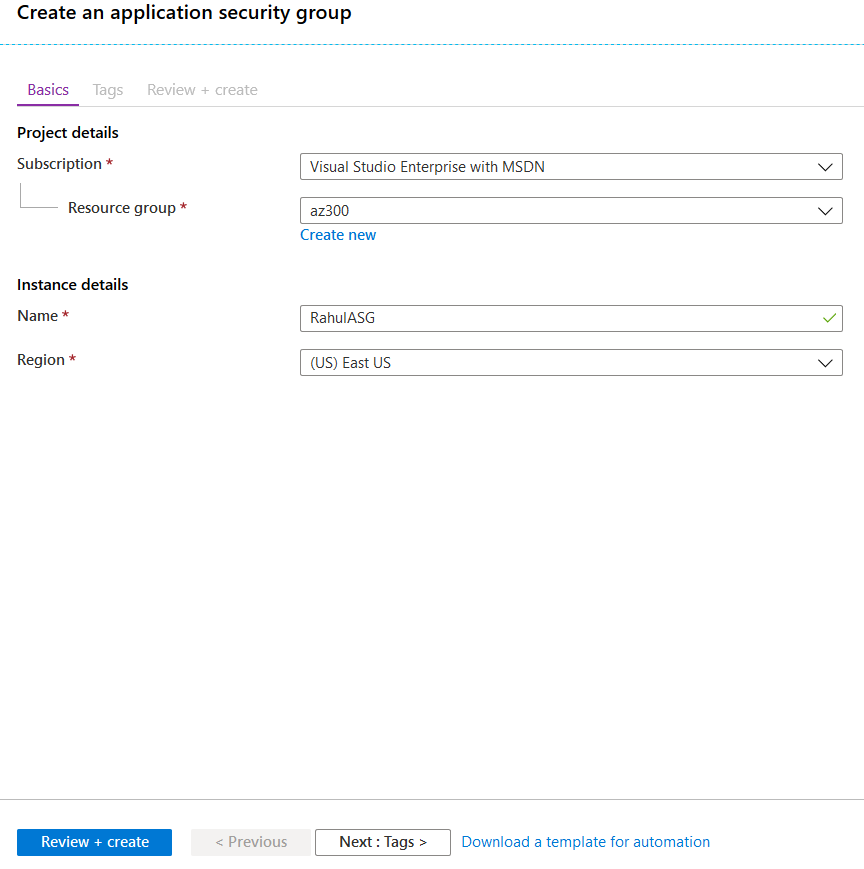Viewport: 864px width, 869px height.
Task: Click the Create an application security group heading
Action: tap(184, 13)
